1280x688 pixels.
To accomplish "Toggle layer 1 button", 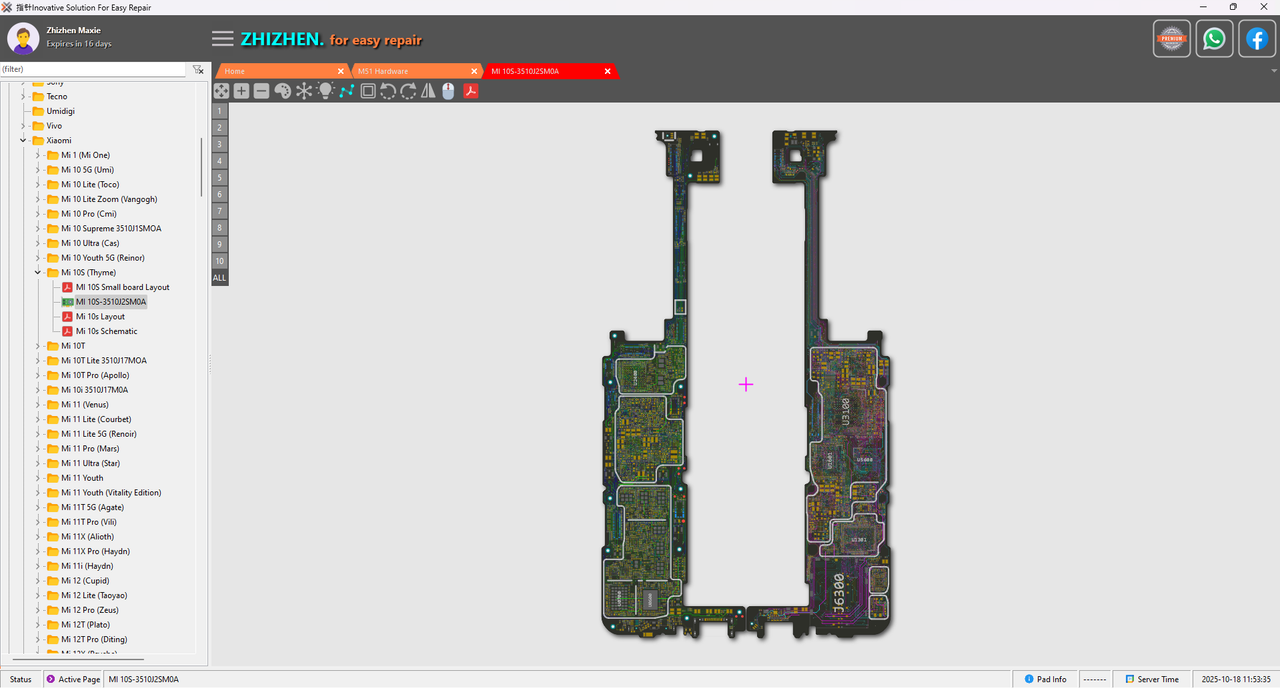I will coord(220,111).
